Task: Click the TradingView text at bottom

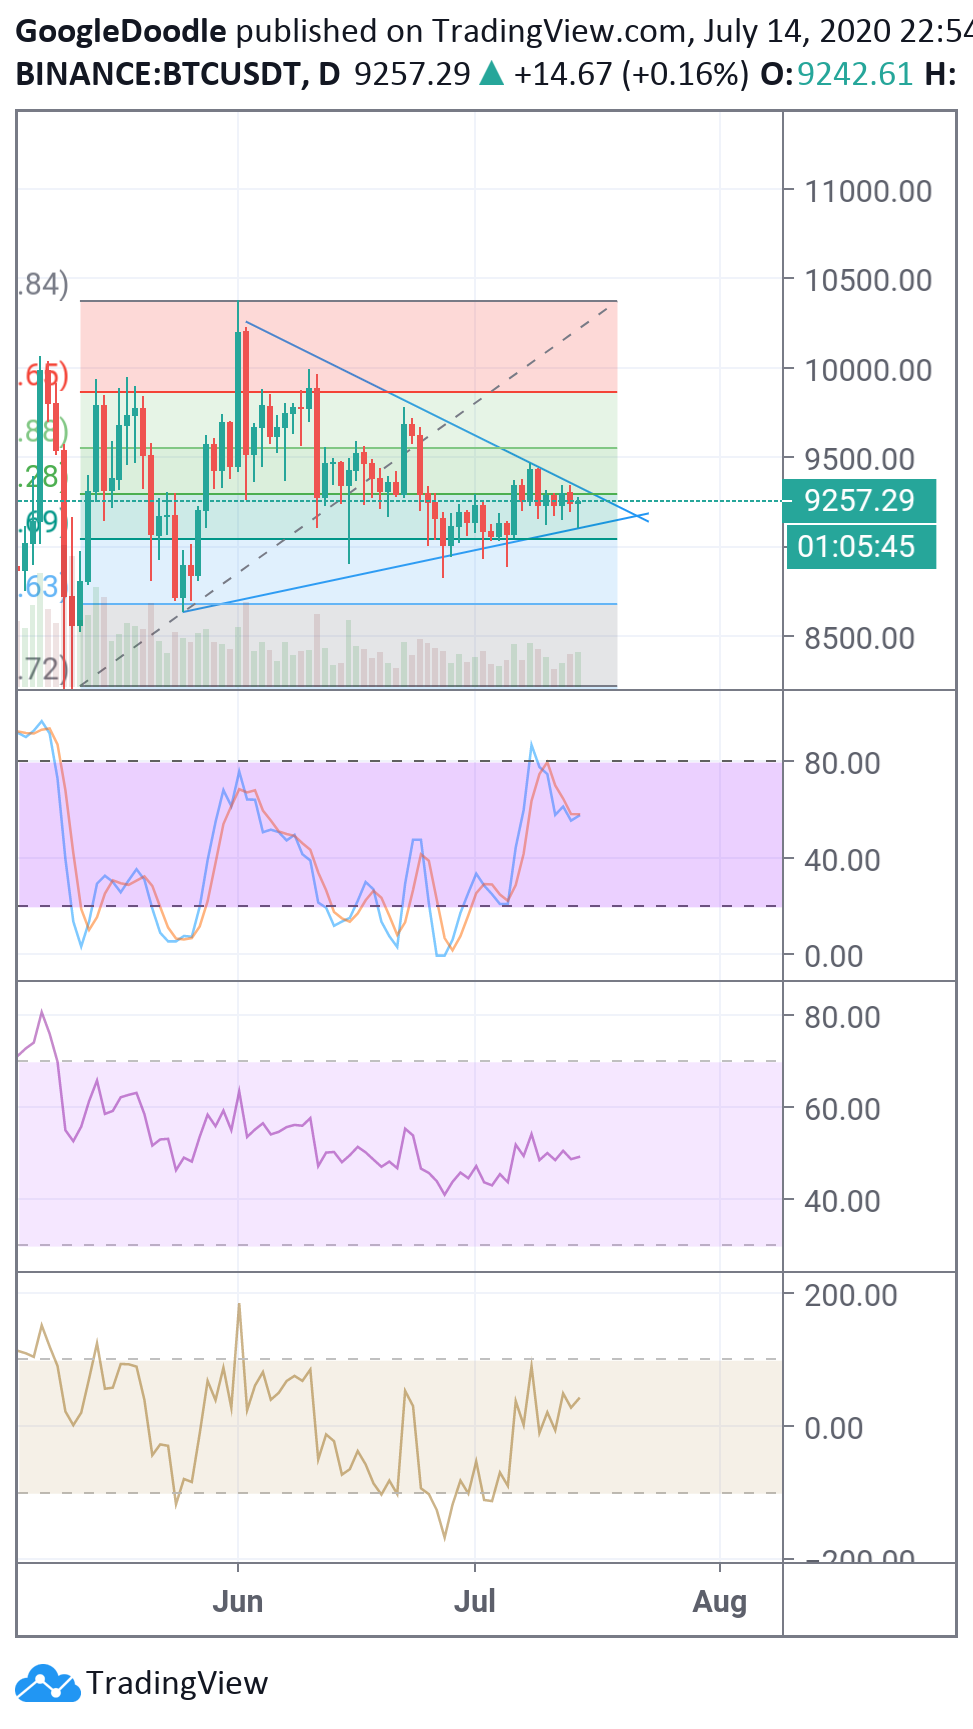Action: coord(177,1683)
